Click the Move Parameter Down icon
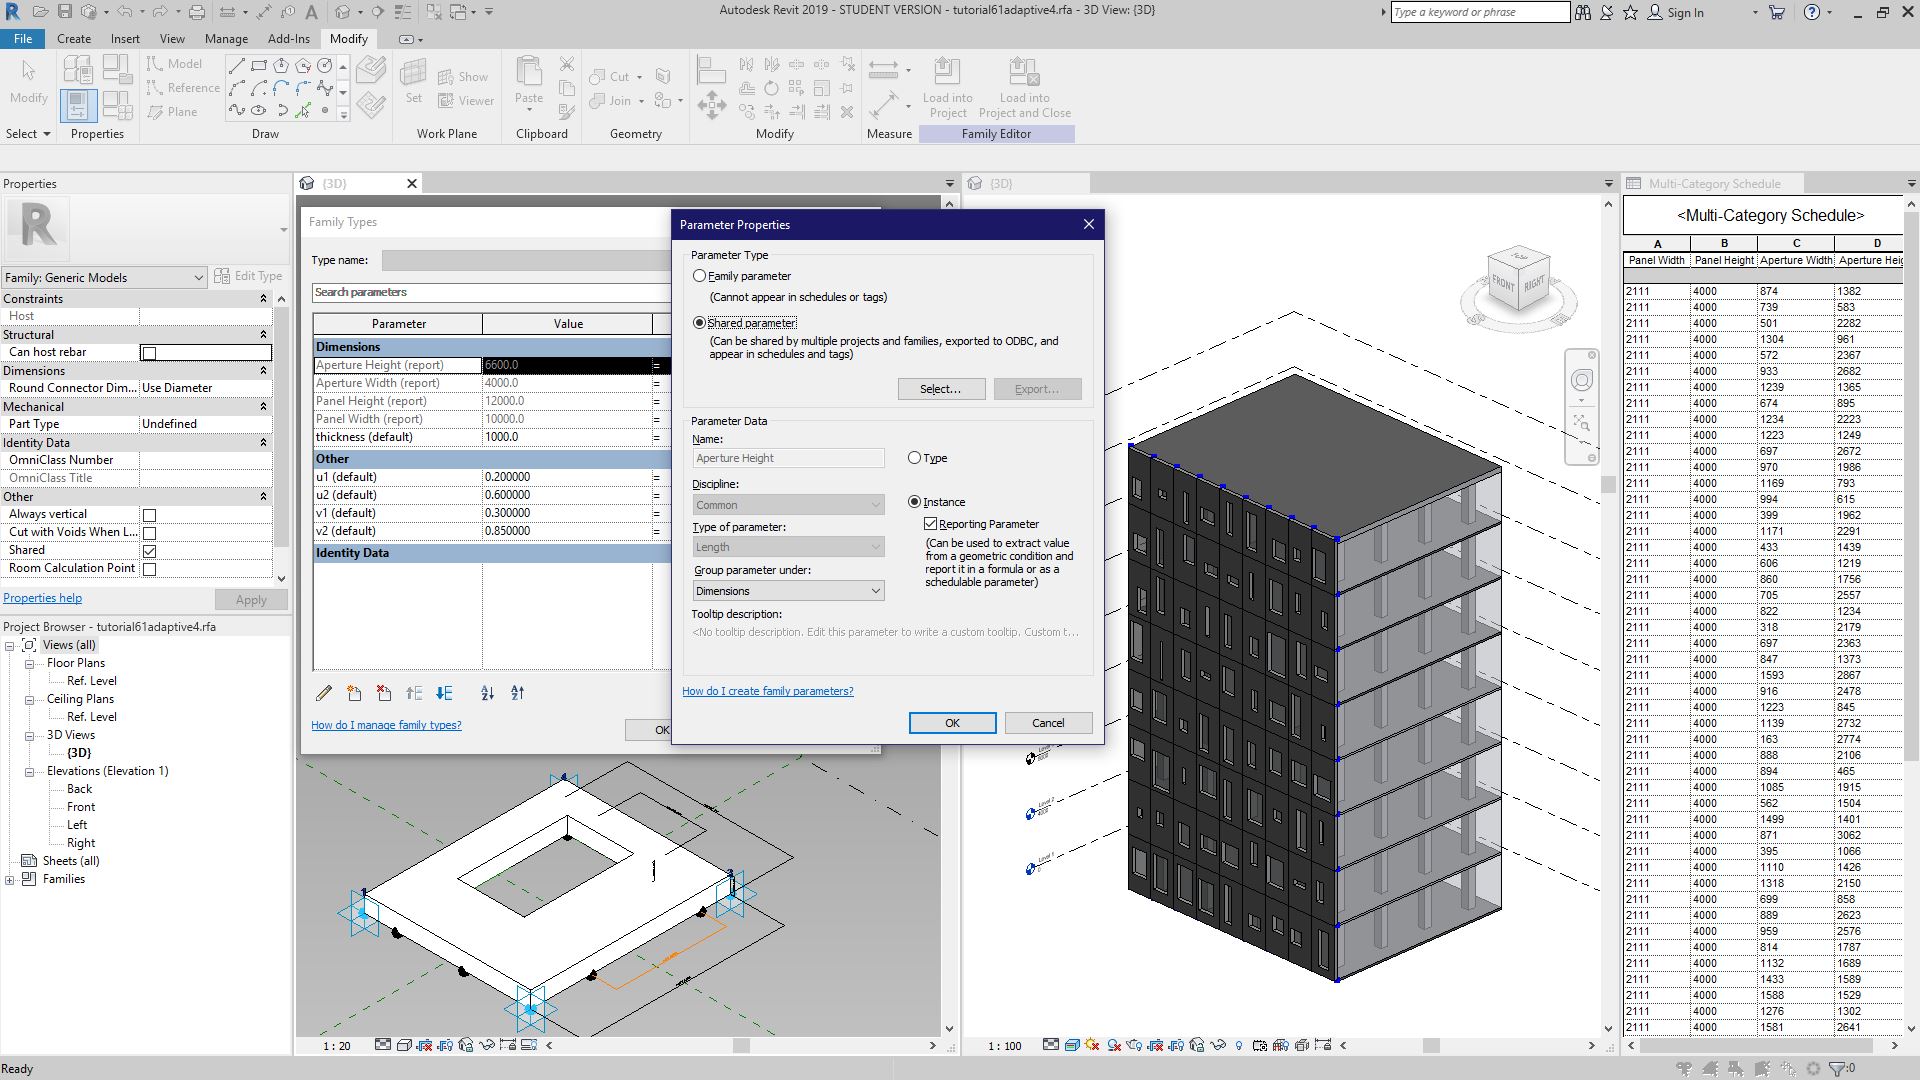The image size is (1920, 1080). coord(444,693)
